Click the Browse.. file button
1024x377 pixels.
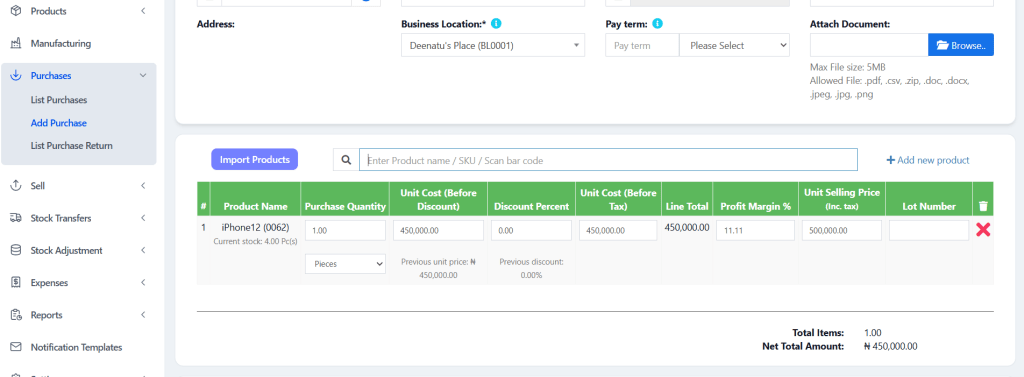[961, 45]
